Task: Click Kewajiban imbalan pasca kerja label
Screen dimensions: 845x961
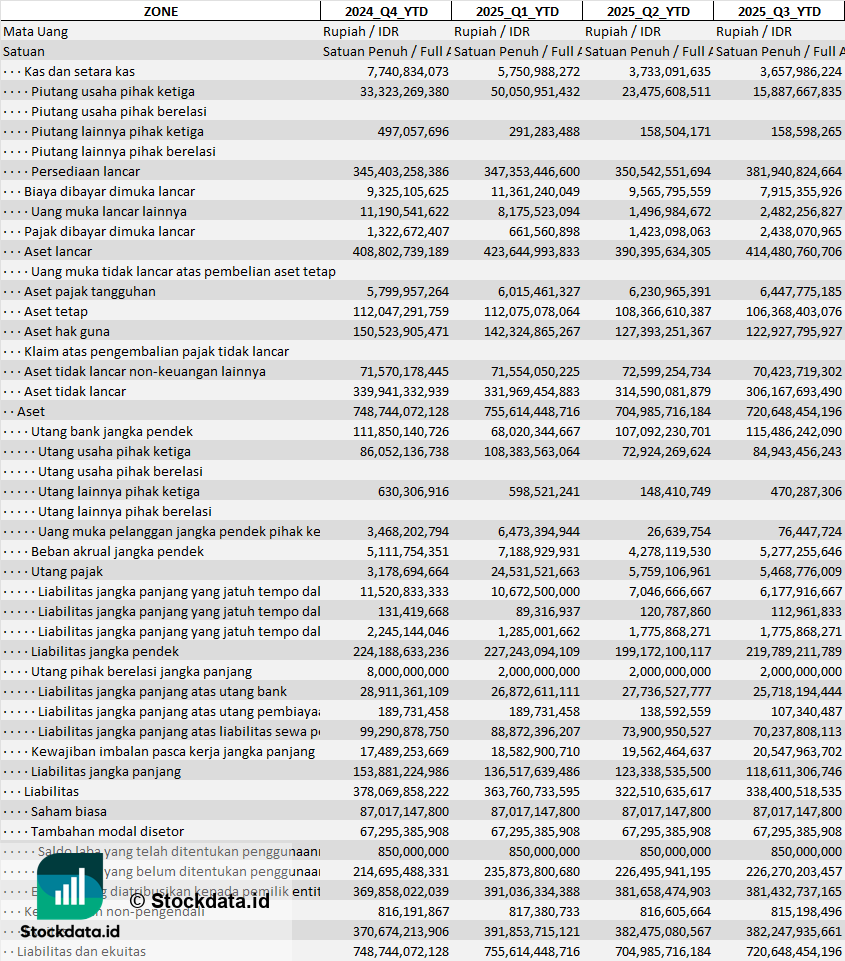Action: click(x=173, y=752)
